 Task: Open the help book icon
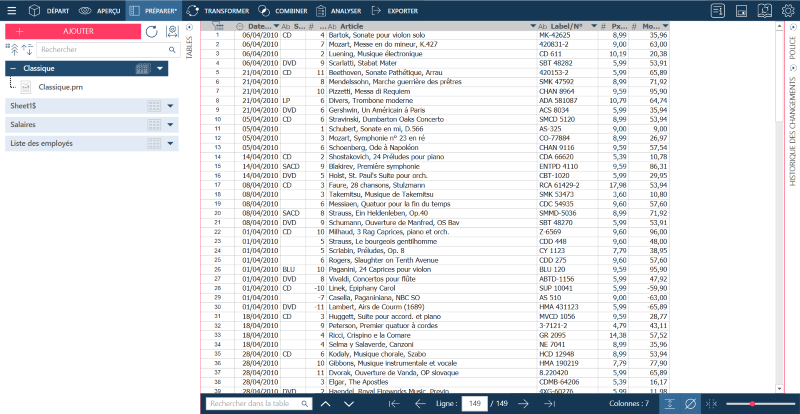(765, 10)
